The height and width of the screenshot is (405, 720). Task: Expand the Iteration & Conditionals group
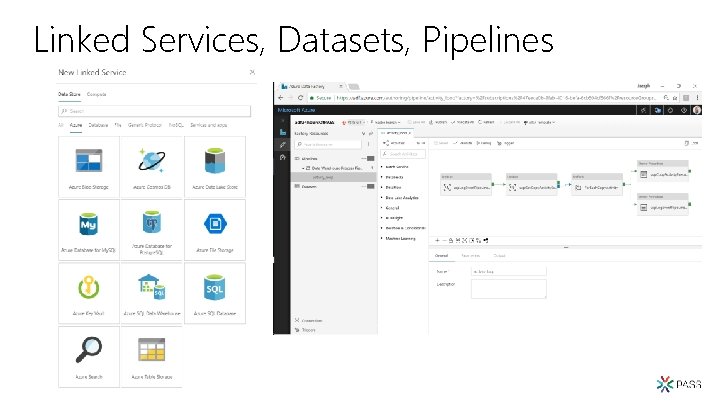[x=405, y=228]
